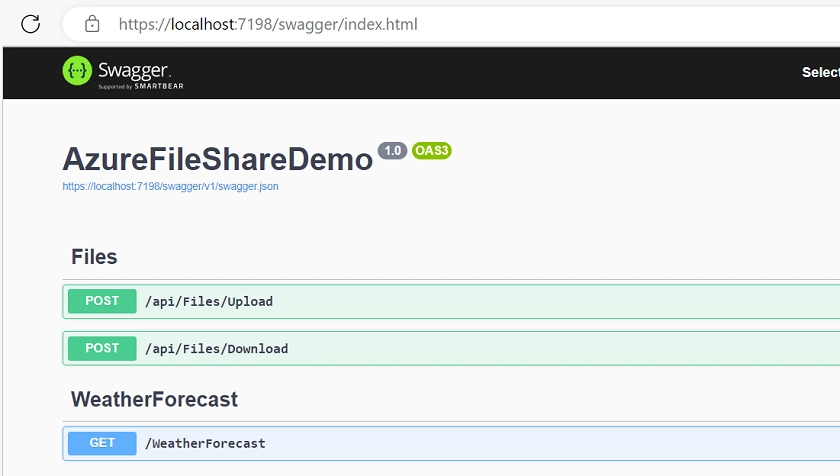The image size is (840, 476).
Task: Expand the POST /api/Files/Upload endpoint
Action: 451,301
